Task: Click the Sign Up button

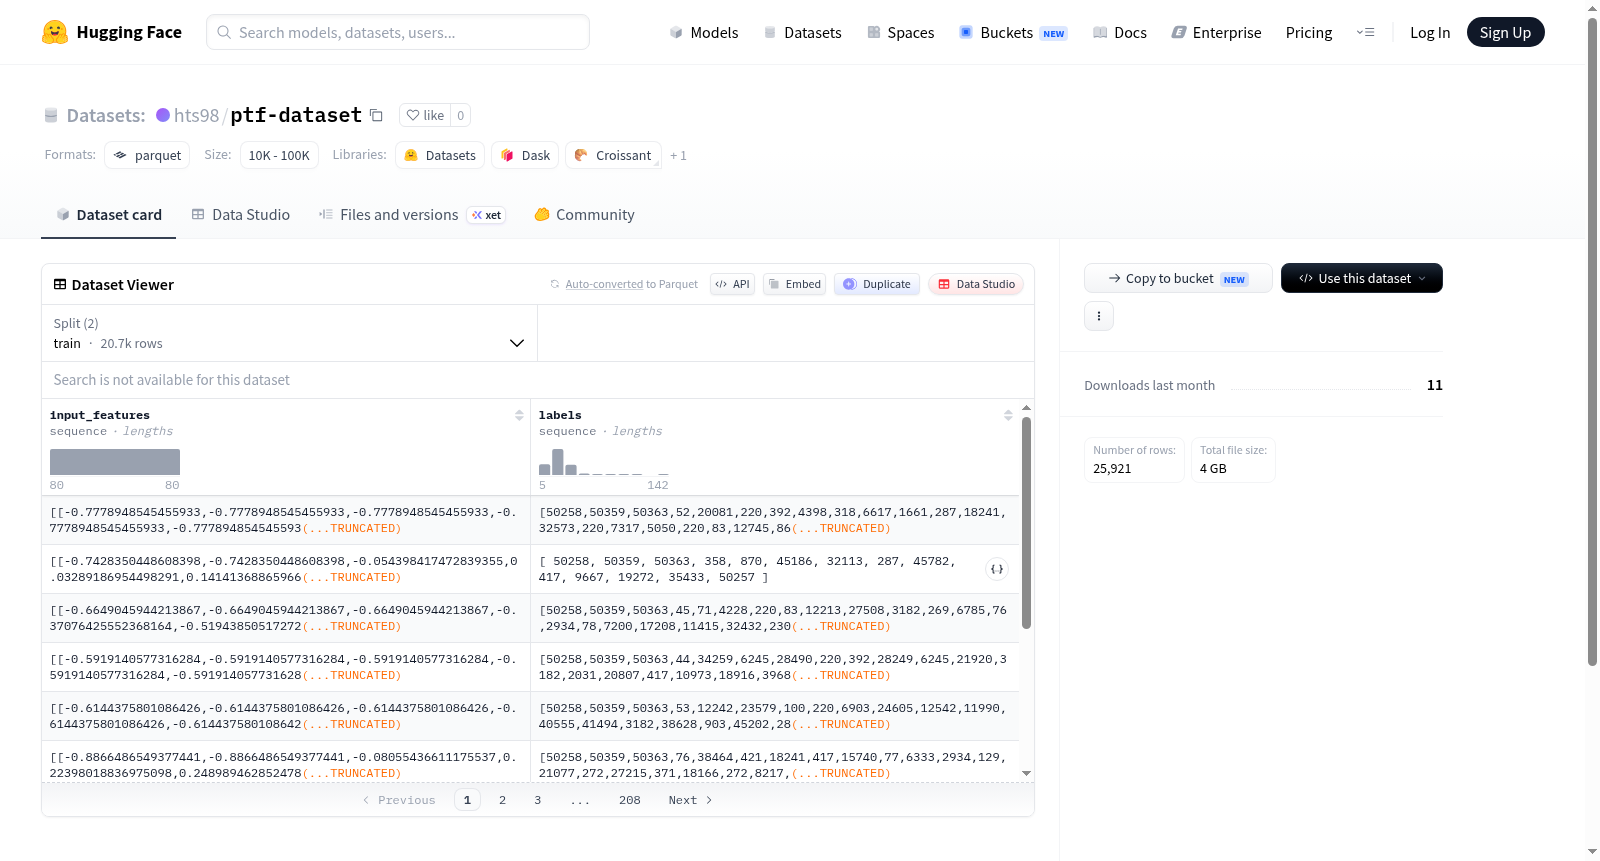Action: pos(1505,32)
